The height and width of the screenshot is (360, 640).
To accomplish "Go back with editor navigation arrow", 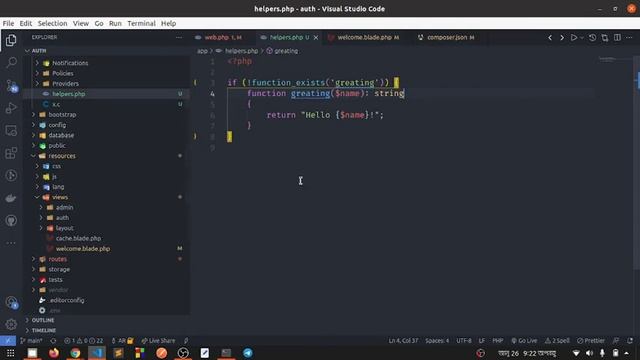I will pos(550,38).
